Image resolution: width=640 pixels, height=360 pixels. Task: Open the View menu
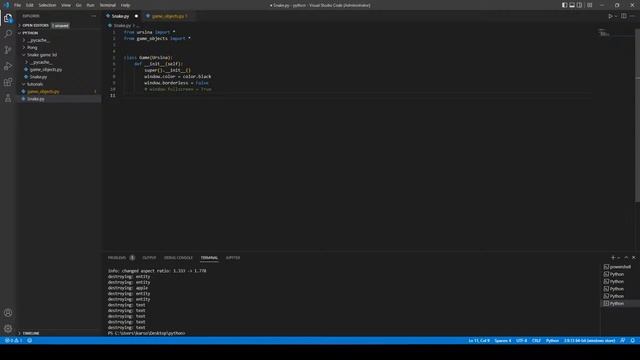pos(66,5)
